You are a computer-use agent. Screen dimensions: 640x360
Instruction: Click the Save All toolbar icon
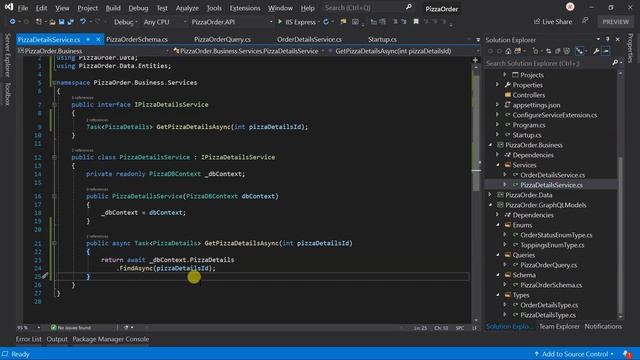70,22
